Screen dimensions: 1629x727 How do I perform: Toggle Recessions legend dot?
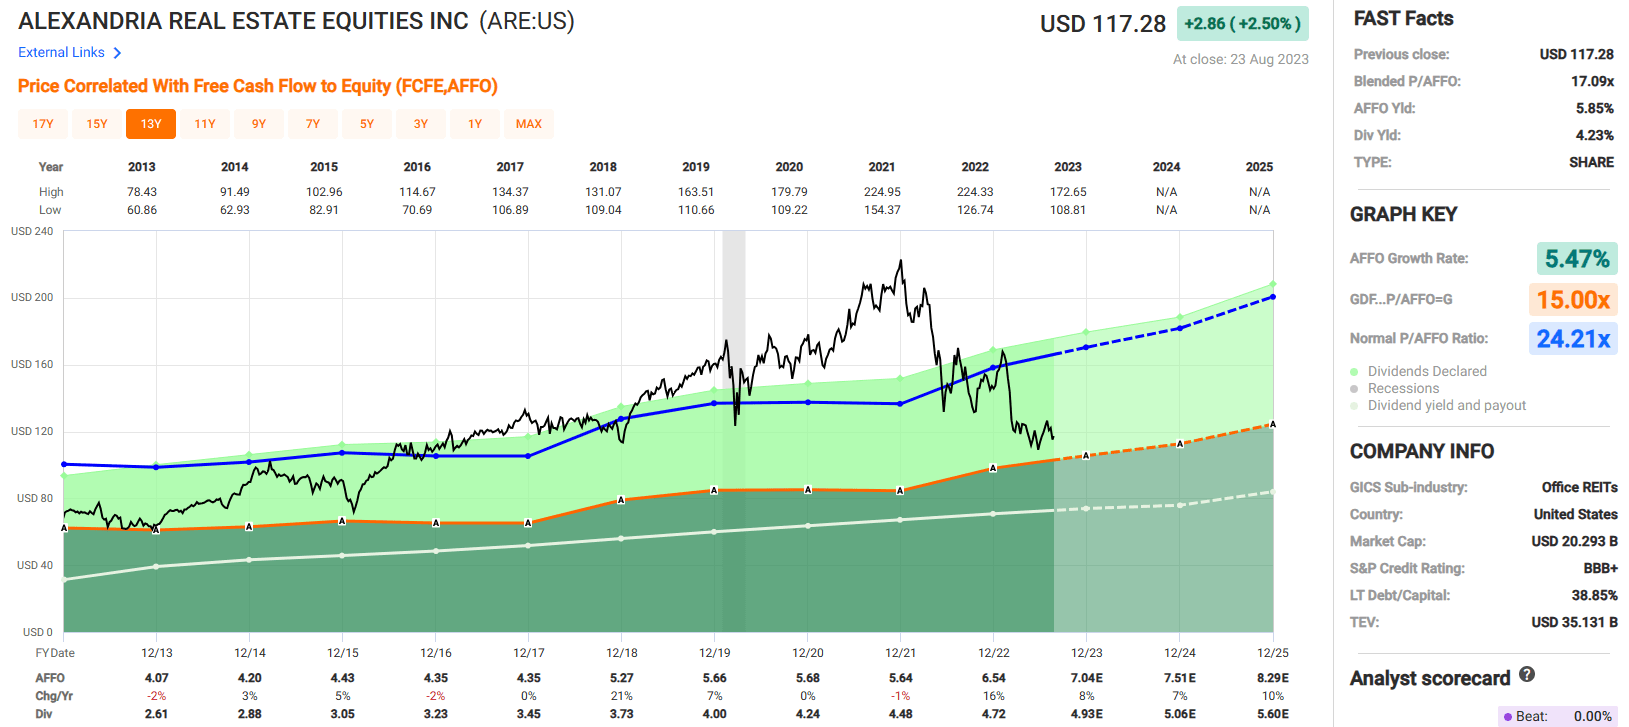click(x=1354, y=388)
